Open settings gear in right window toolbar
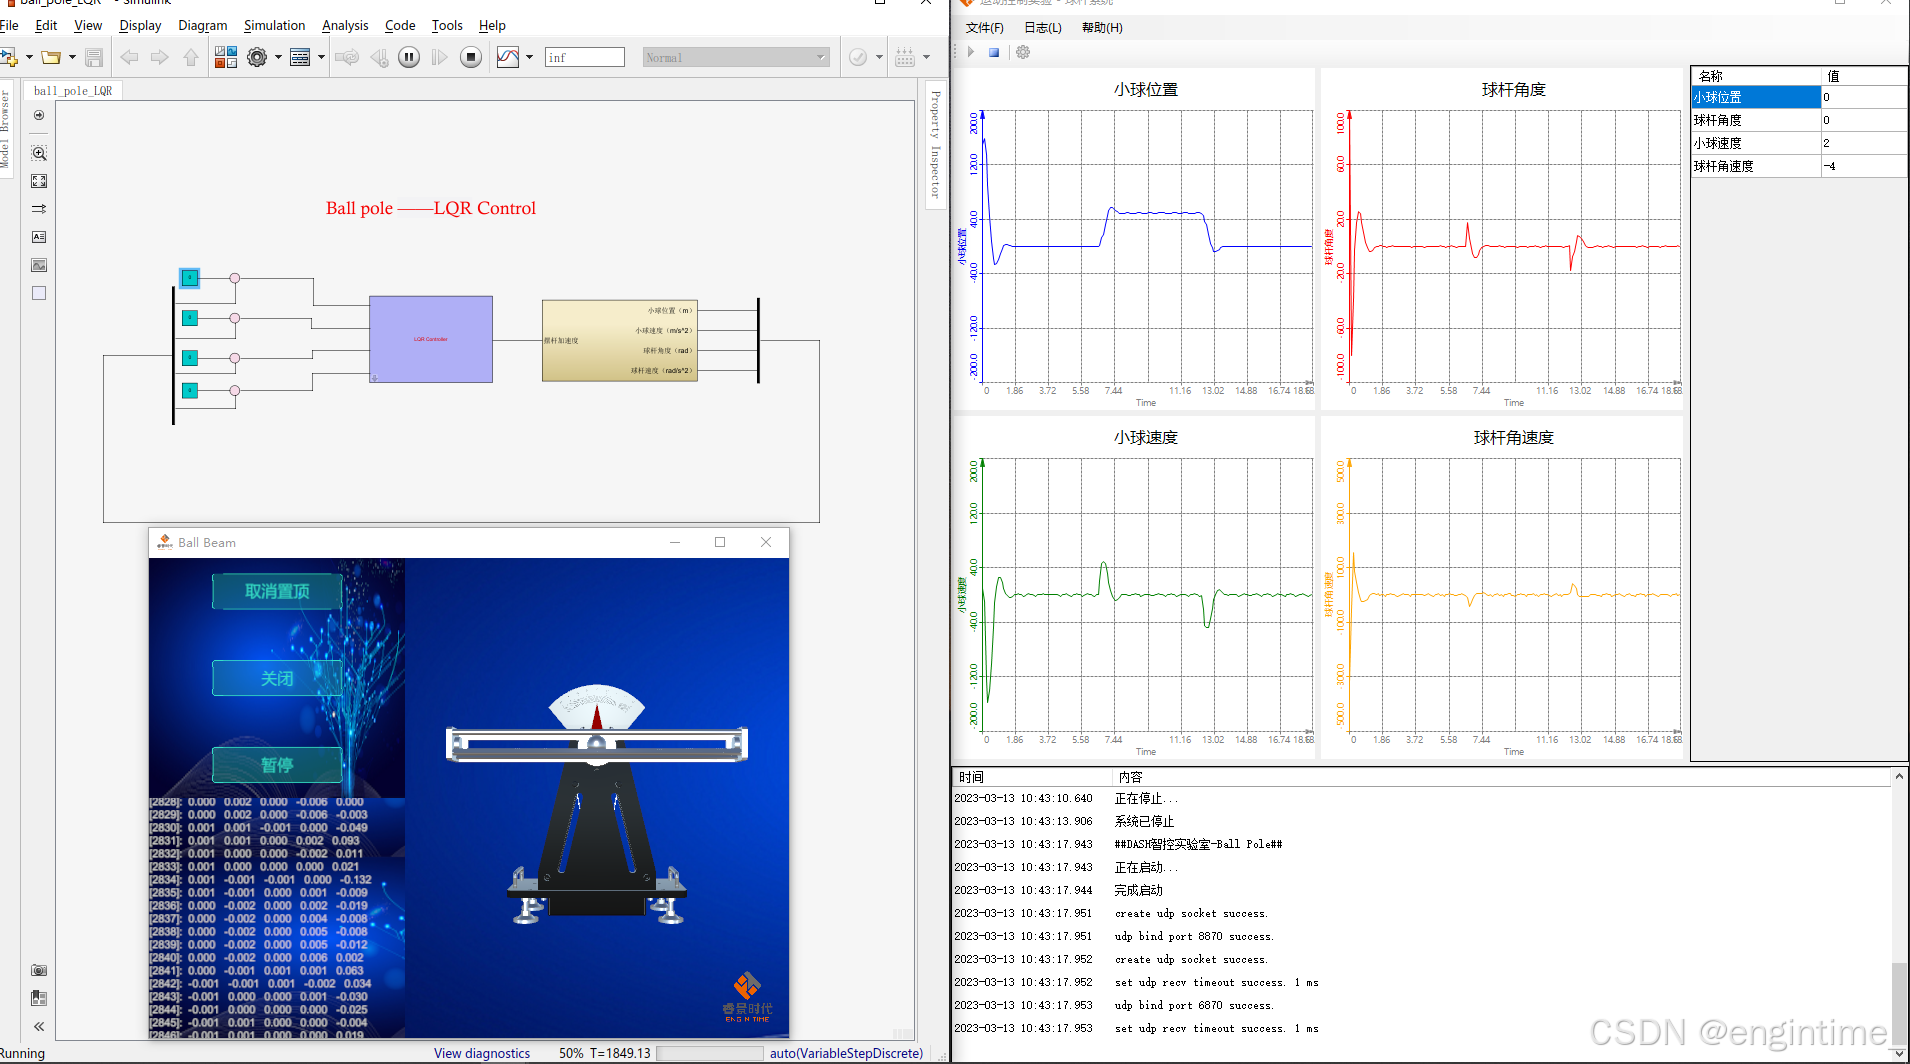 1023,52
